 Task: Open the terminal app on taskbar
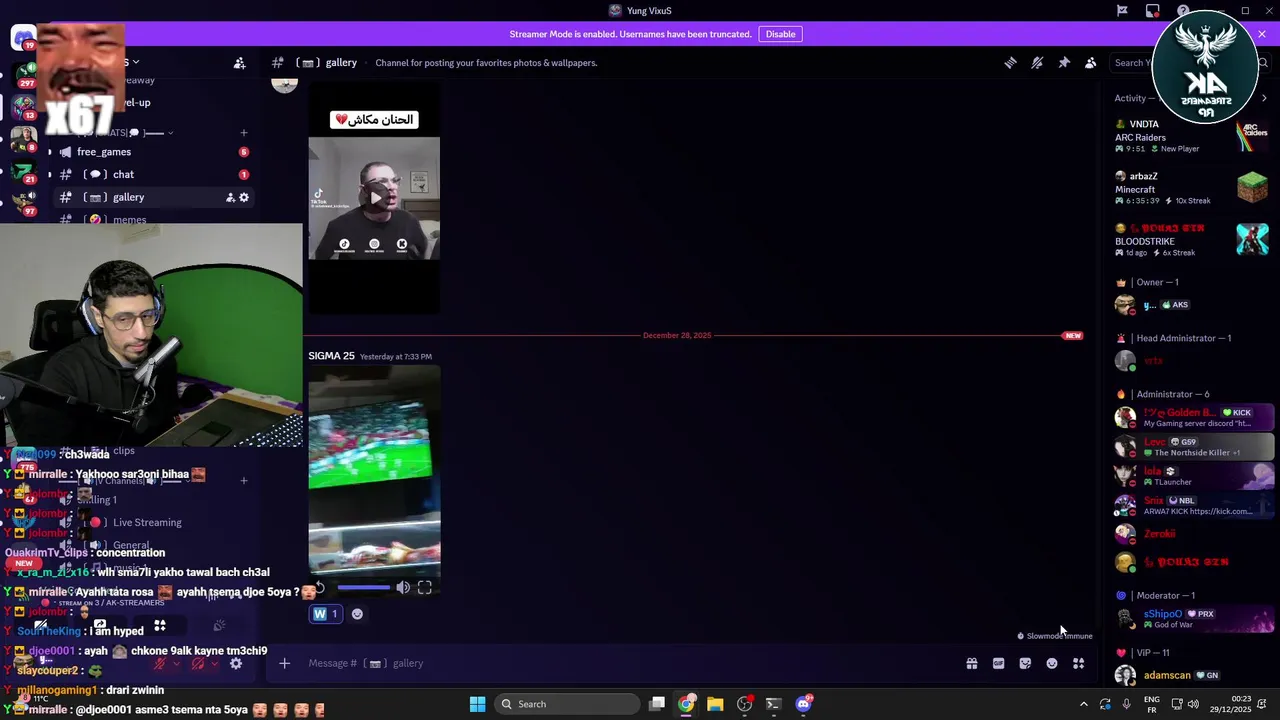773,704
